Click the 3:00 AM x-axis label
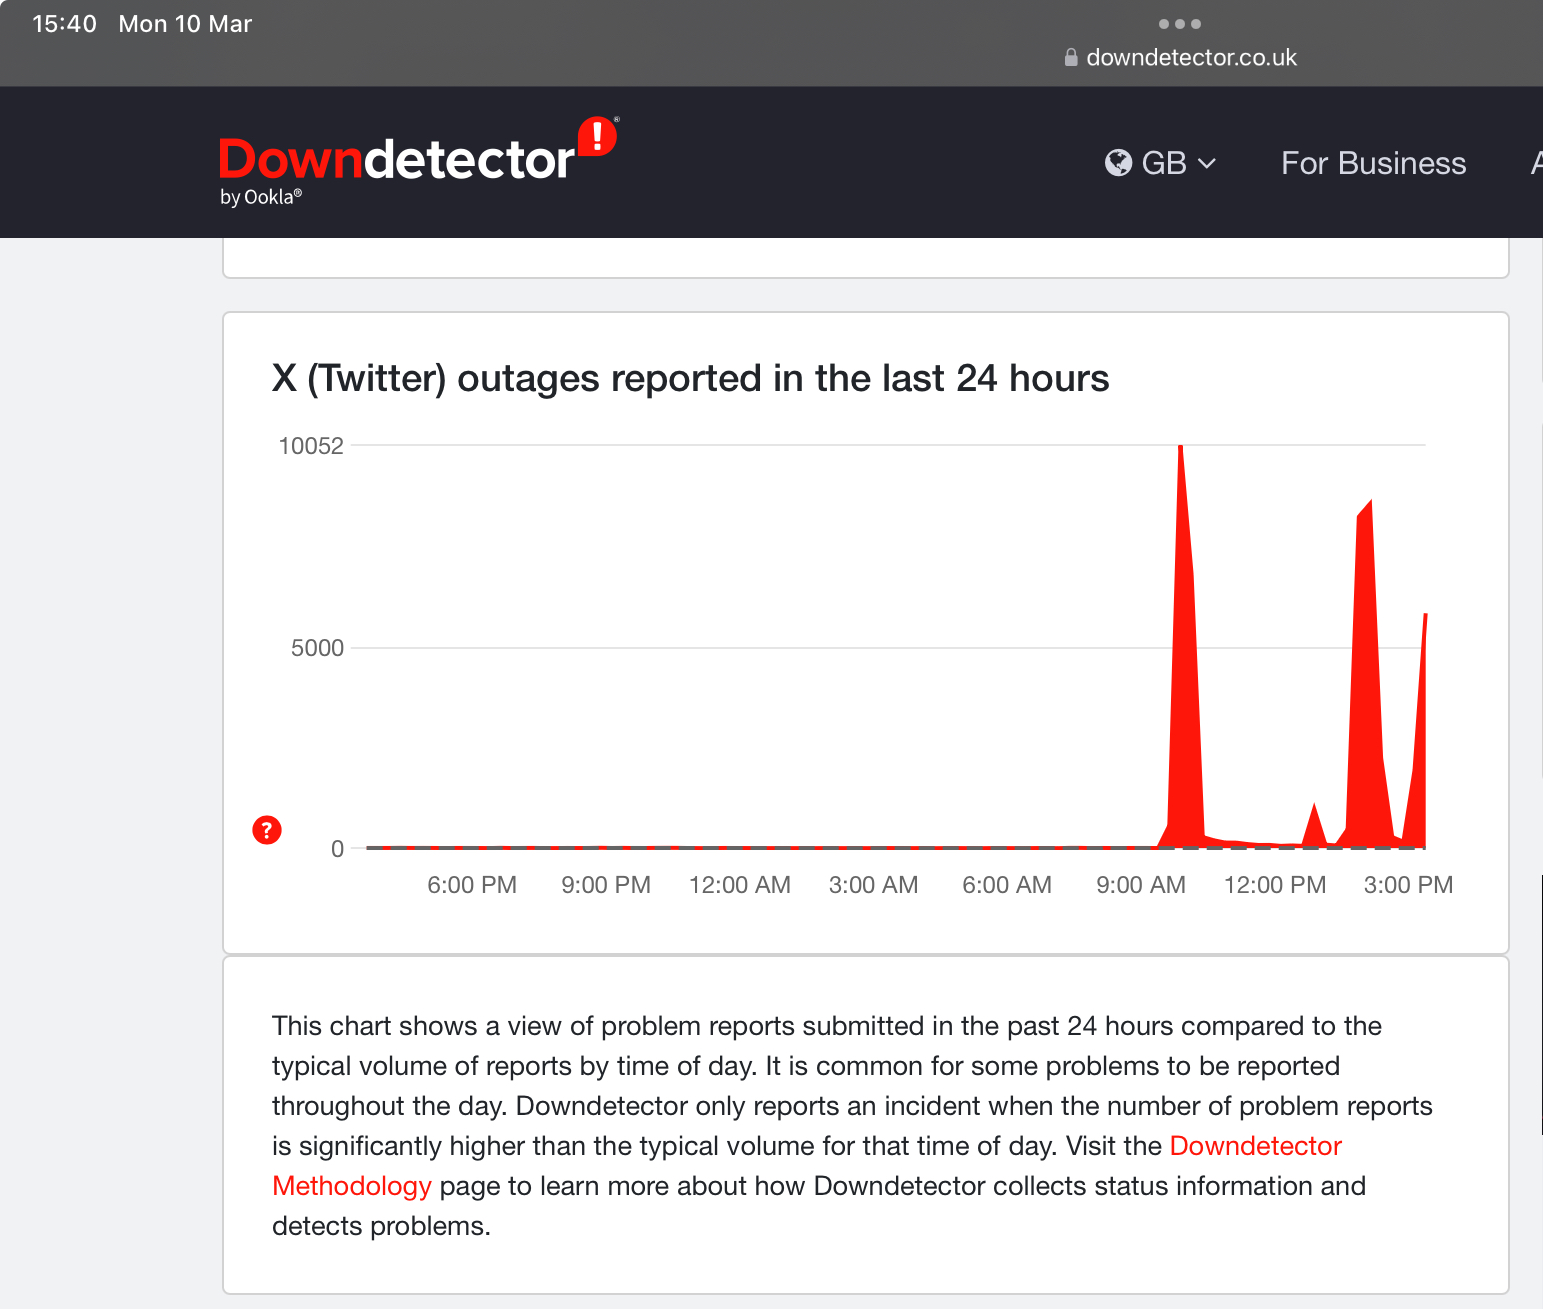The image size is (1543, 1309). [874, 885]
